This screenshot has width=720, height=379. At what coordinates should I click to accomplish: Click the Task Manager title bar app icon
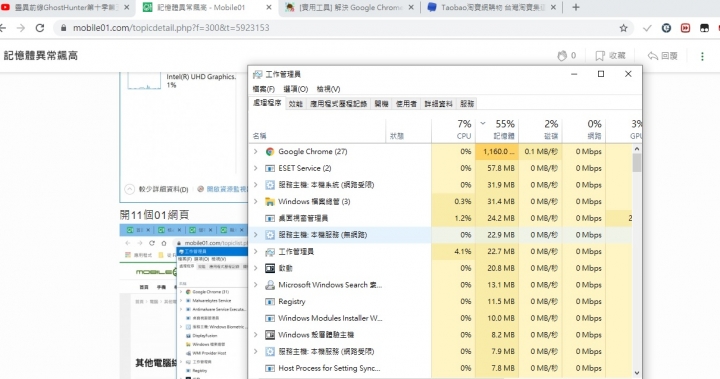258,74
